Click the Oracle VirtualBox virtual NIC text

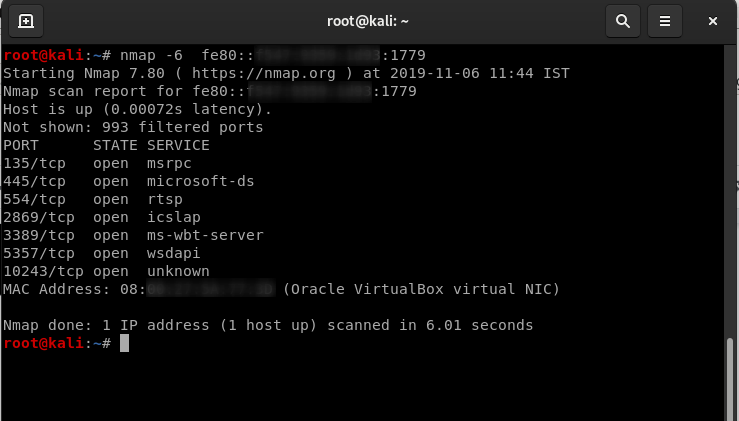pyautogui.click(x=421, y=289)
